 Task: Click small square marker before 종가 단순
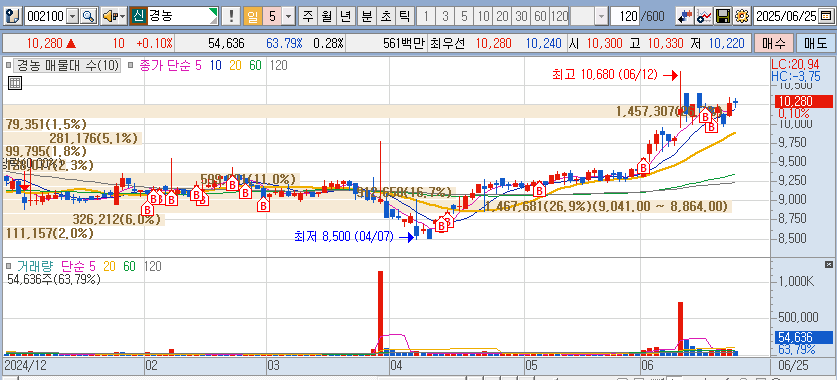131,66
